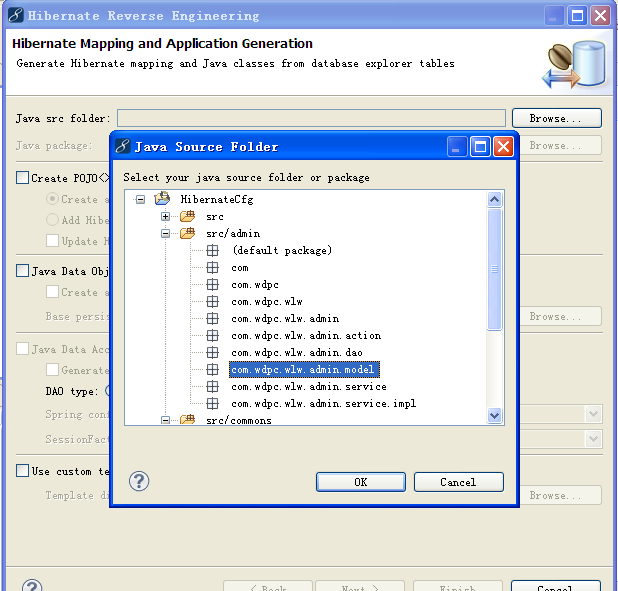Click Browse next to Base persistence class

point(560,316)
